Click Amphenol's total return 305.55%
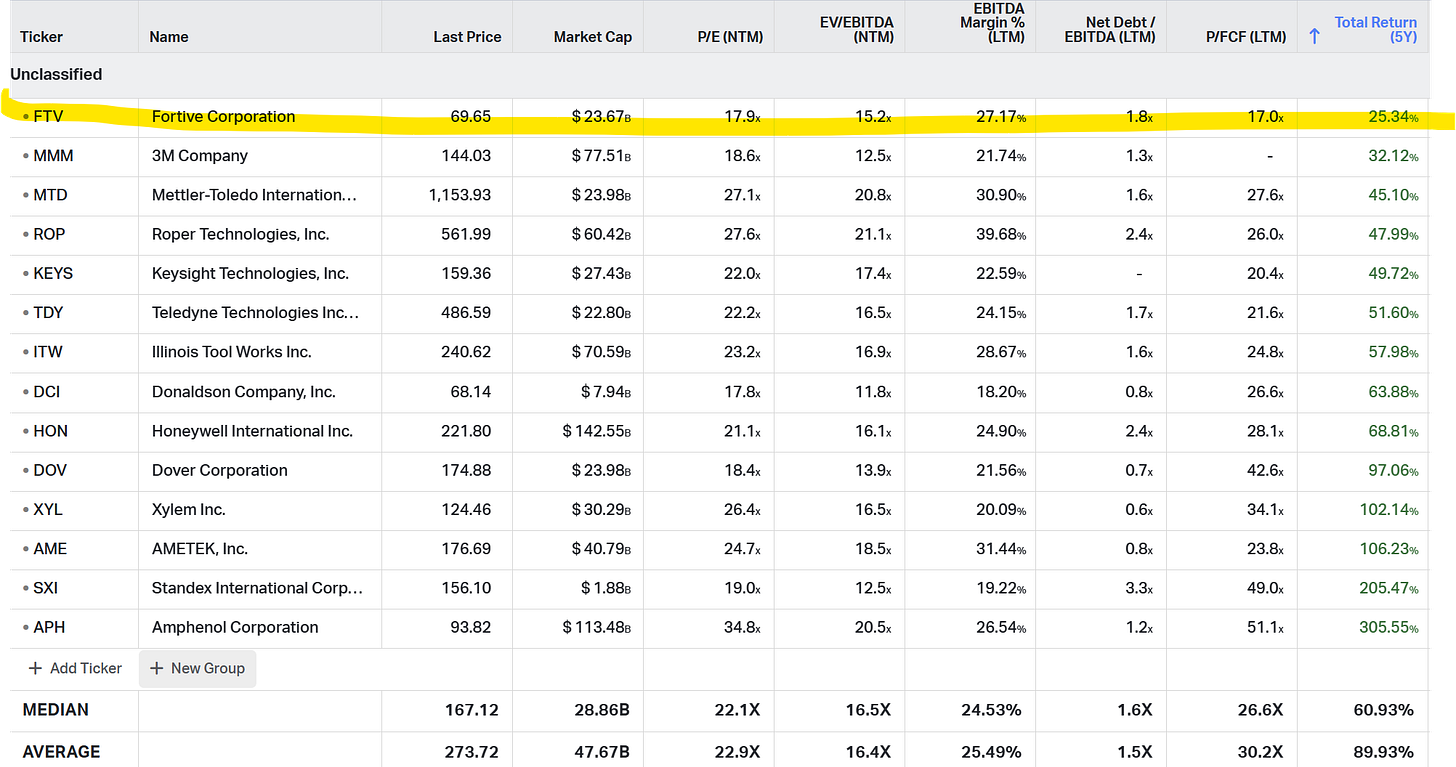This screenshot has height=767, width=1456. click(1389, 627)
